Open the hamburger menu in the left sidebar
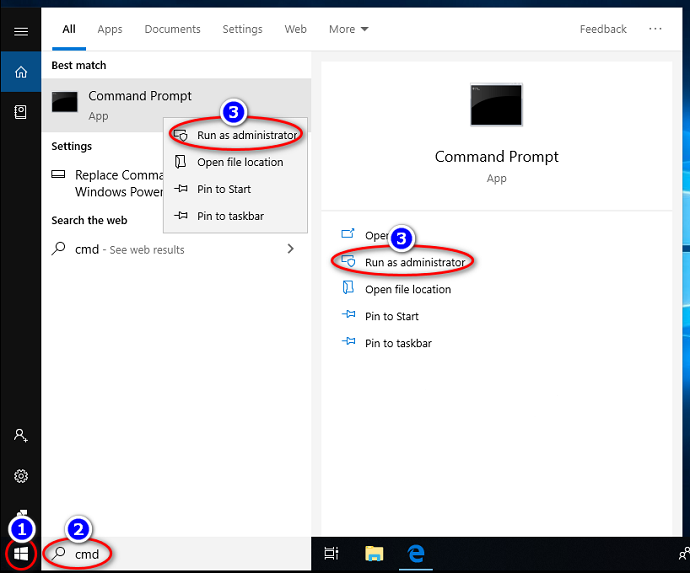The width and height of the screenshot is (690, 573). pyautogui.click(x=20, y=31)
